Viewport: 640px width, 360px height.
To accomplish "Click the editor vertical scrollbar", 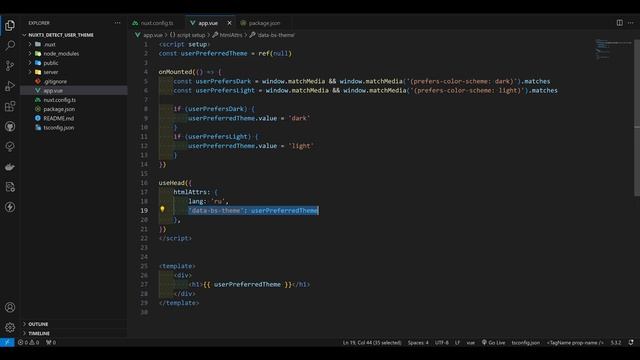I will click(637, 118).
